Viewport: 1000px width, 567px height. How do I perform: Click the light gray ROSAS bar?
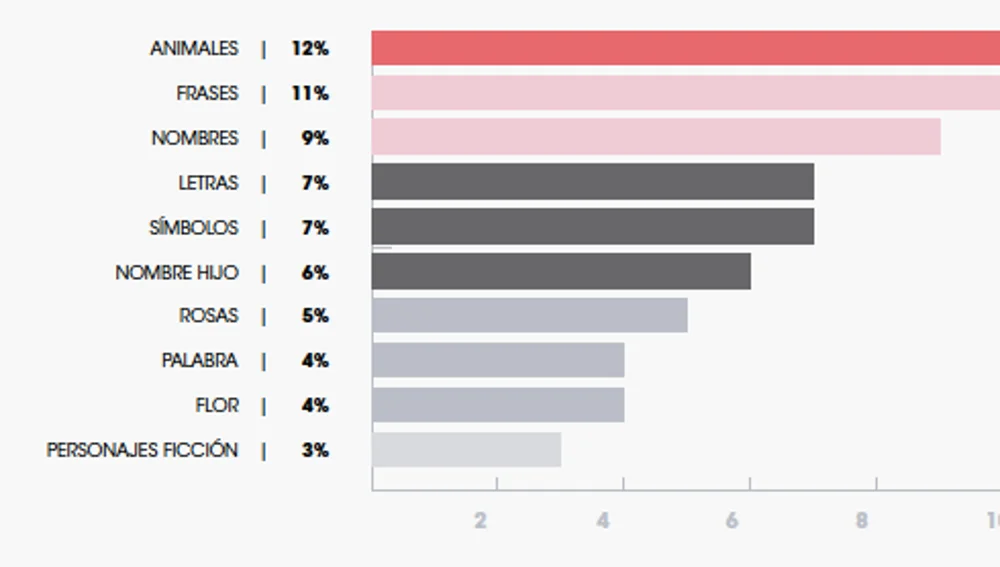click(530, 315)
